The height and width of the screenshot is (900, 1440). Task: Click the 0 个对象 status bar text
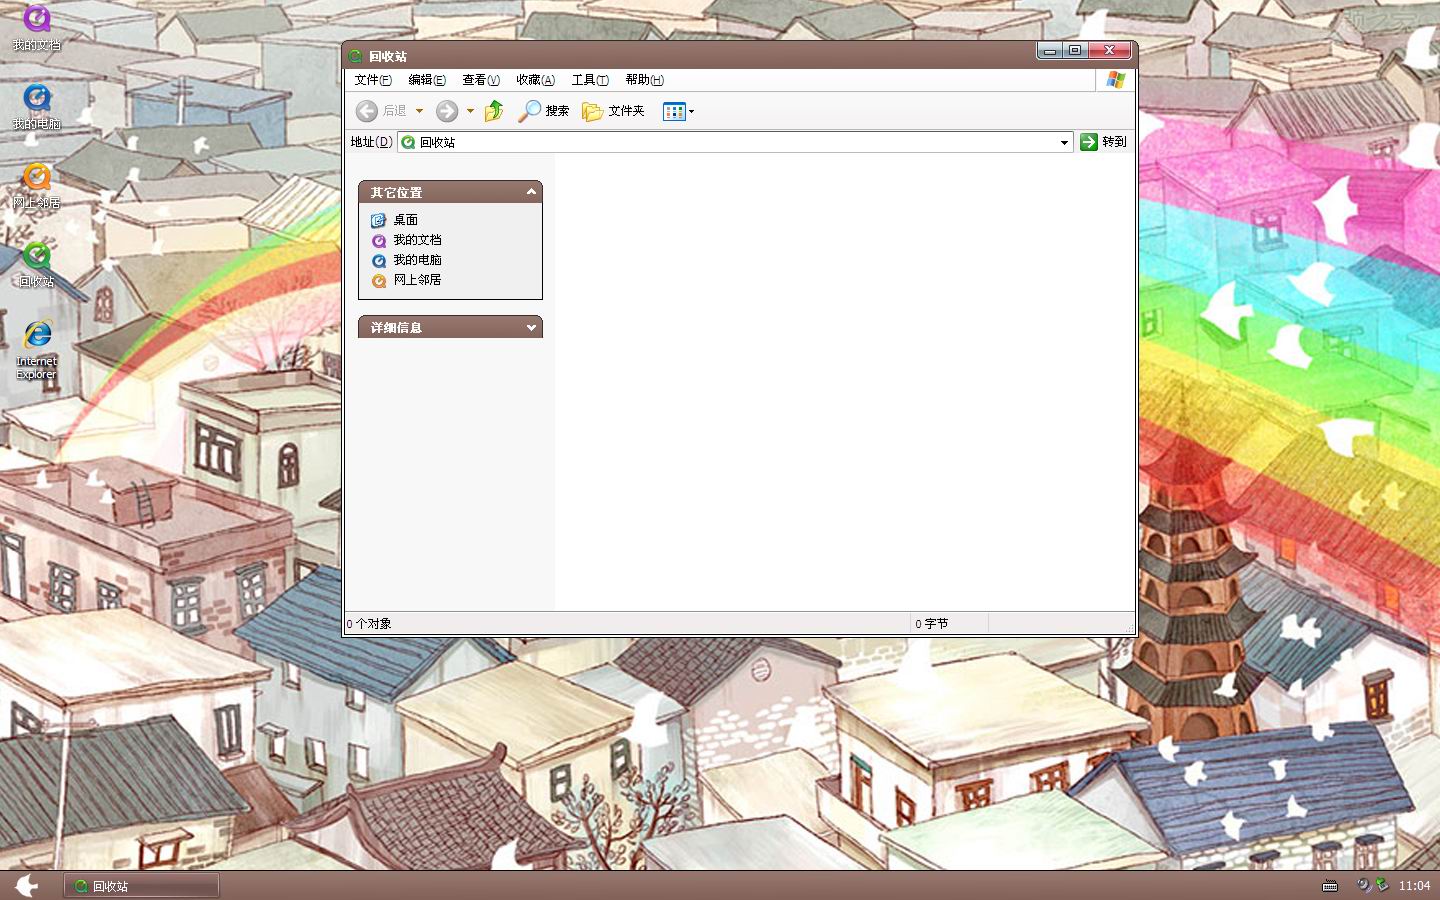tap(369, 624)
